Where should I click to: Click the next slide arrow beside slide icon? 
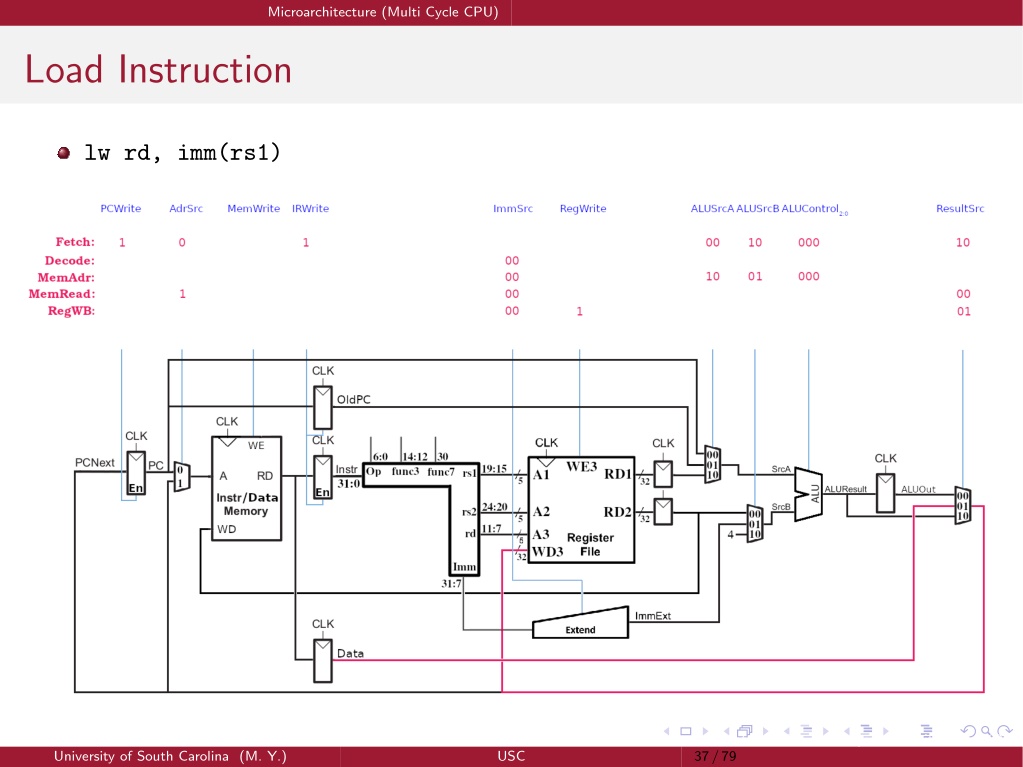pyautogui.click(x=705, y=731)
